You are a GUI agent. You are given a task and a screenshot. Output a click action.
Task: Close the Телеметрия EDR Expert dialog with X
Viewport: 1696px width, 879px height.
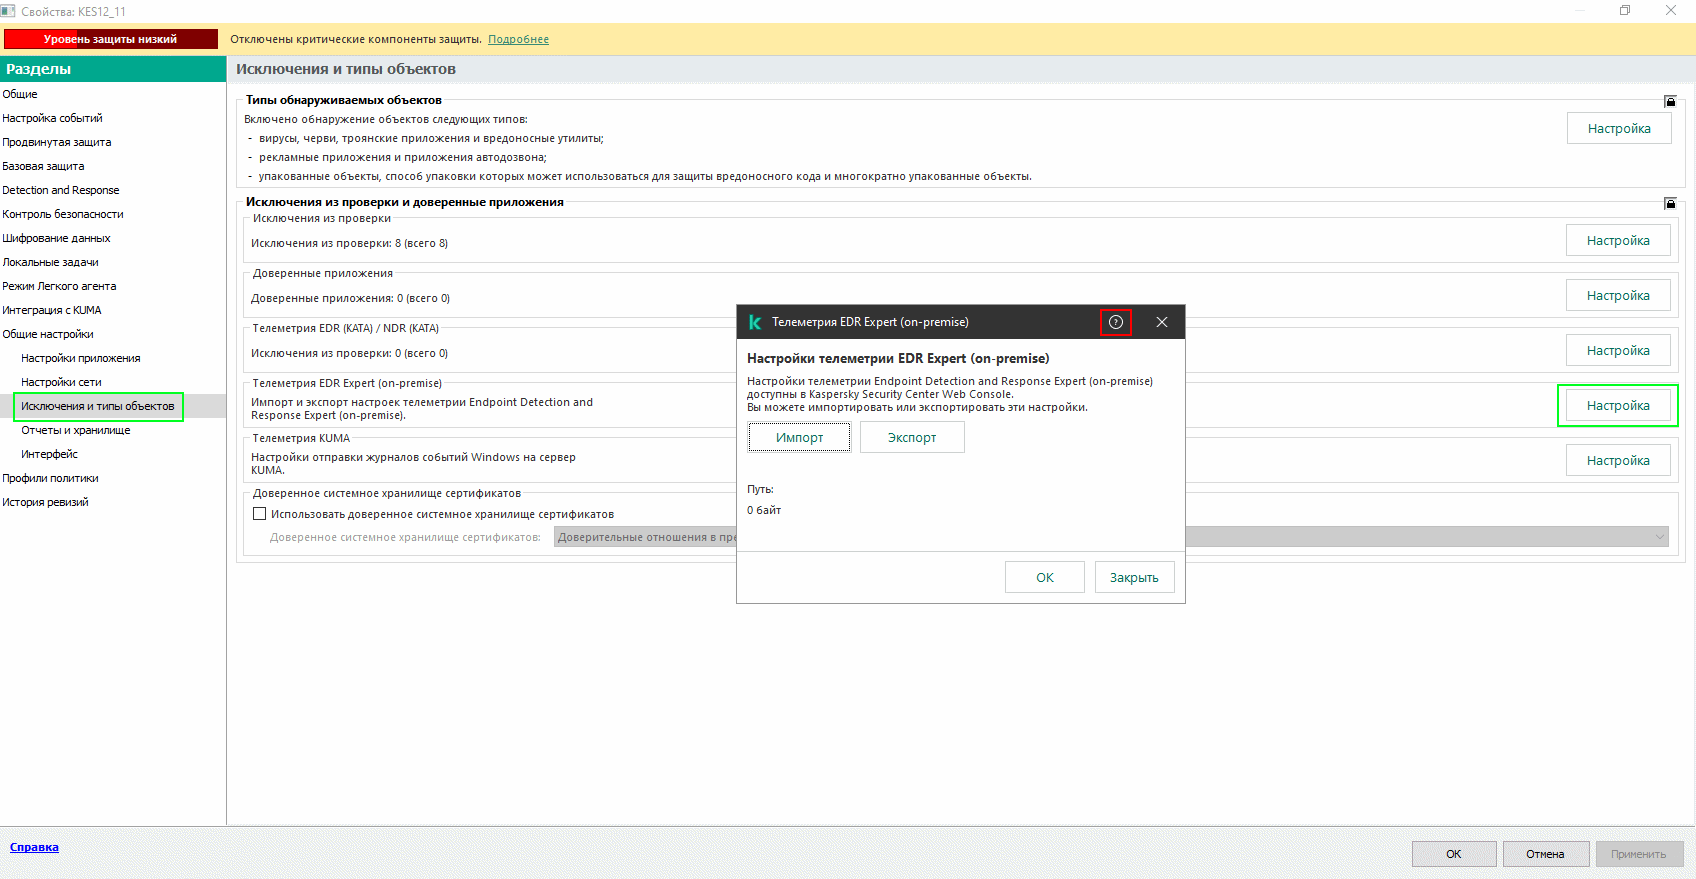[1161, 322]
